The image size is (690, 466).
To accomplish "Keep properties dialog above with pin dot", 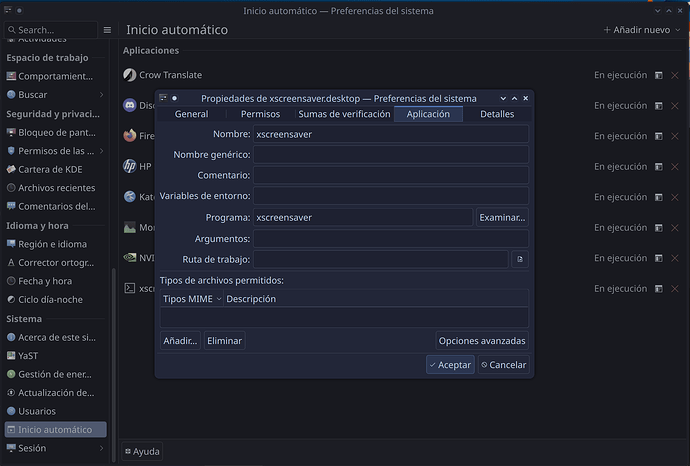I will tap(174, 98).
